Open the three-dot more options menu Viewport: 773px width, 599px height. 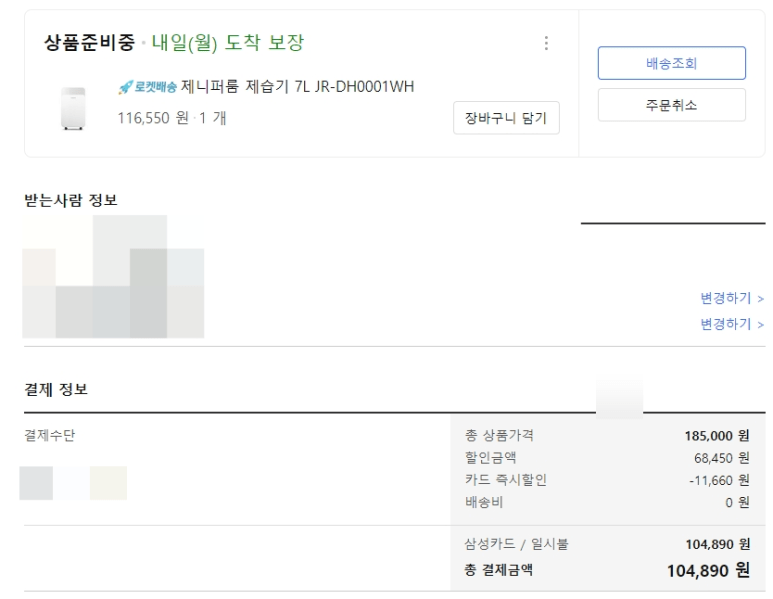point(546,44)
